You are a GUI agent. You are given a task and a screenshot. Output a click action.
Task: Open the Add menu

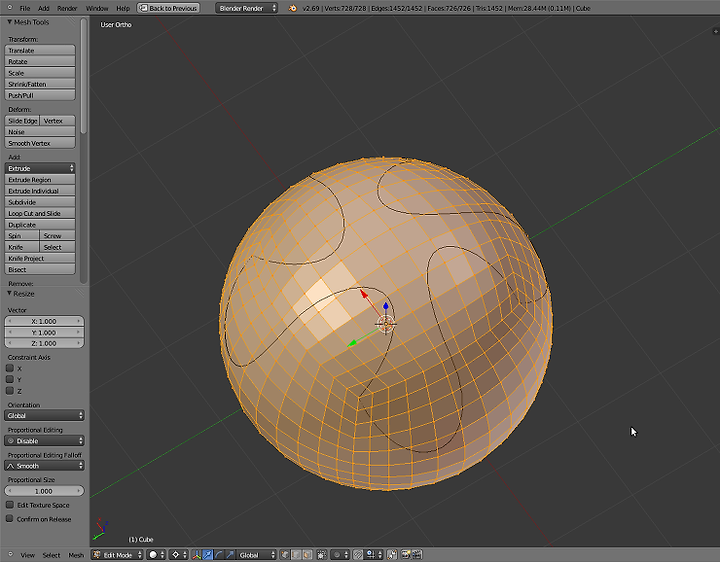point(44,8)
